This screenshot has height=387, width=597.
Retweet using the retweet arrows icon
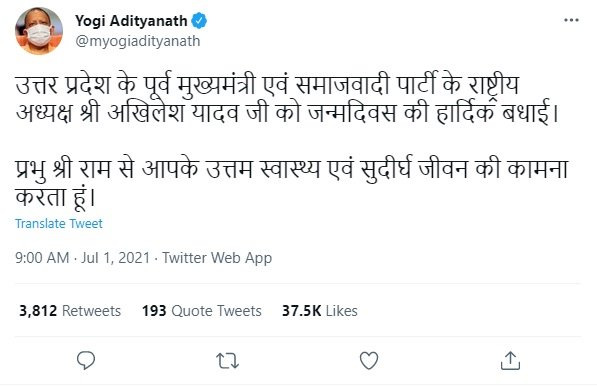click(227, 361)
